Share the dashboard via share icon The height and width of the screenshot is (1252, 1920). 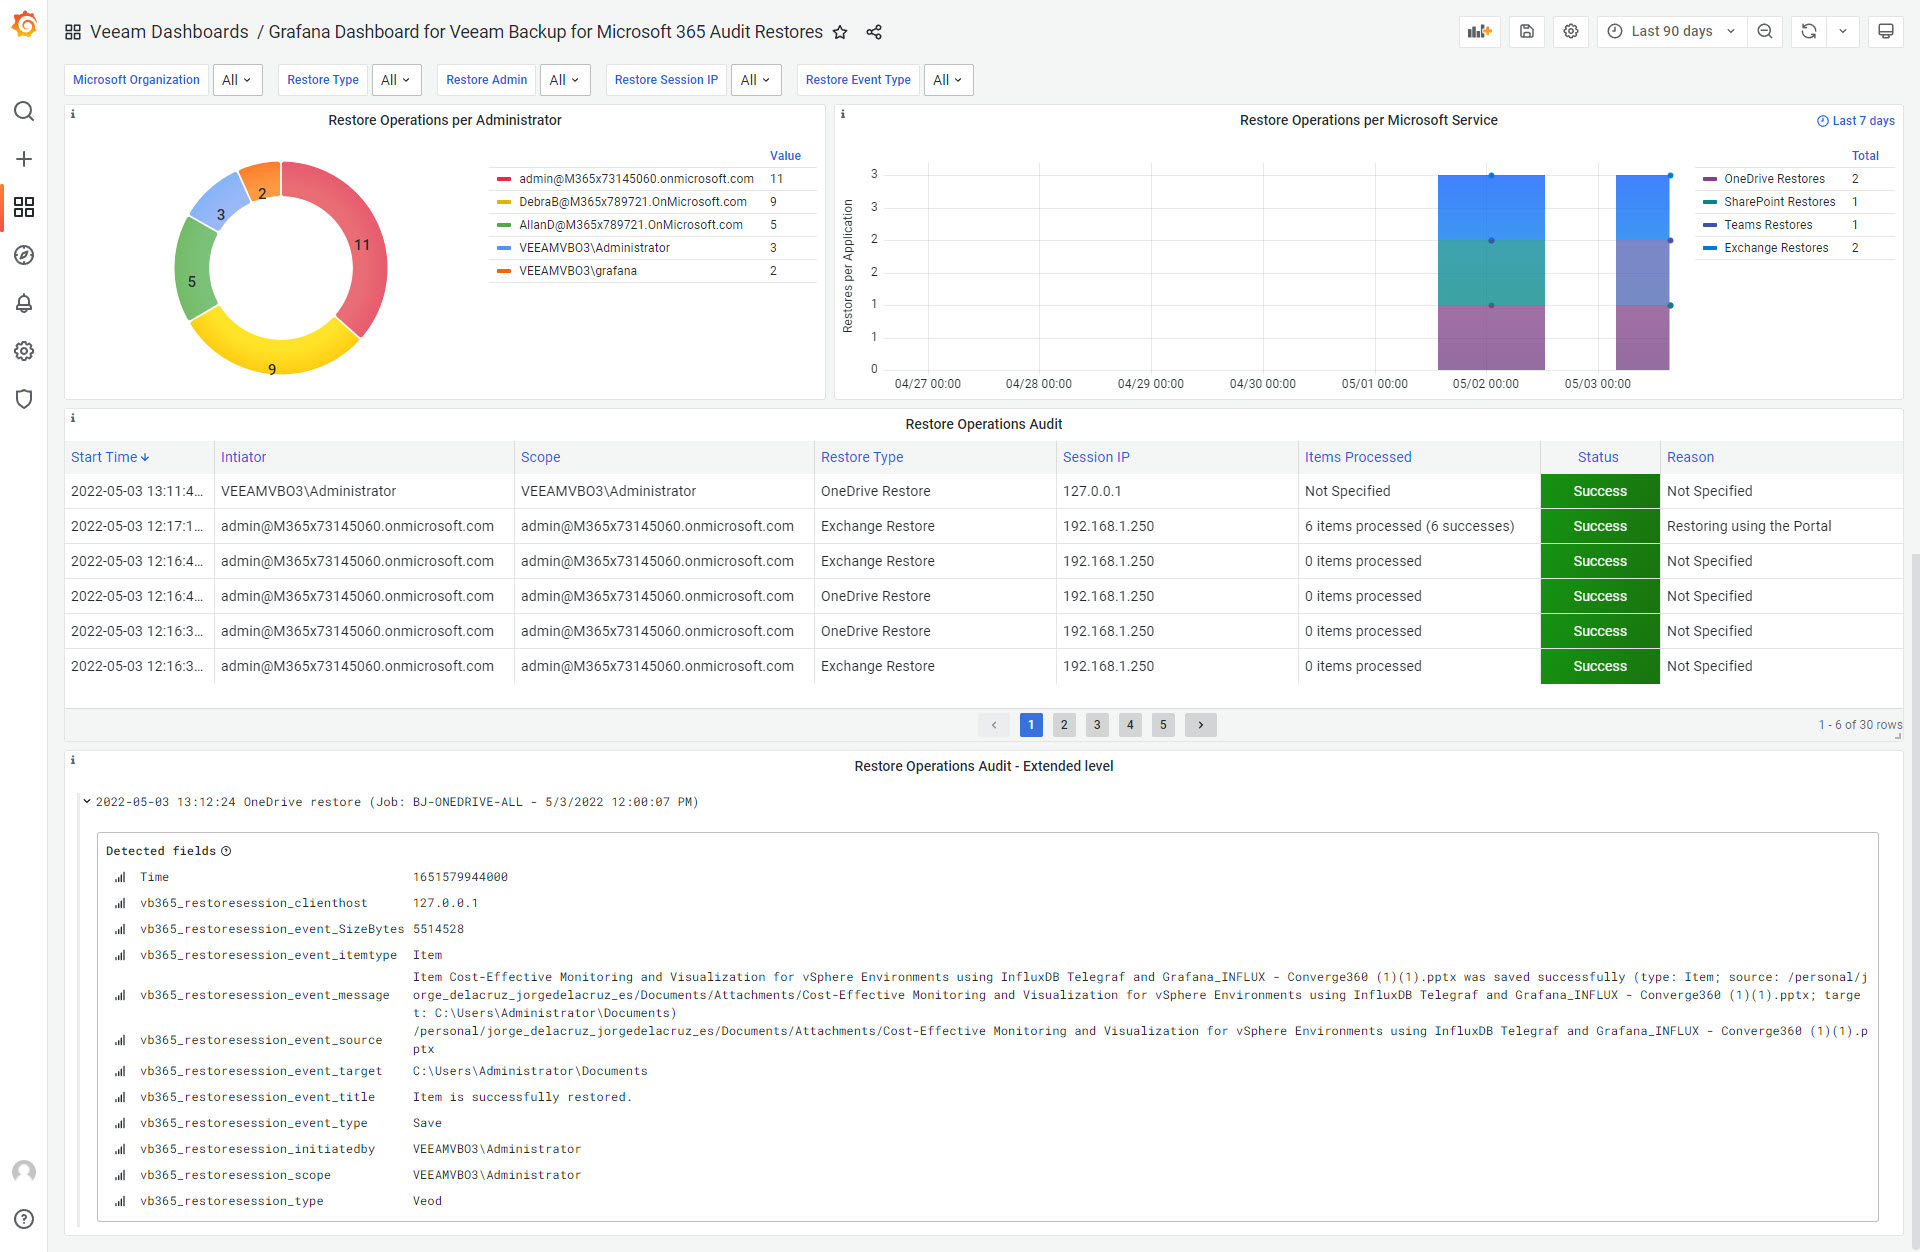(874, 32)
